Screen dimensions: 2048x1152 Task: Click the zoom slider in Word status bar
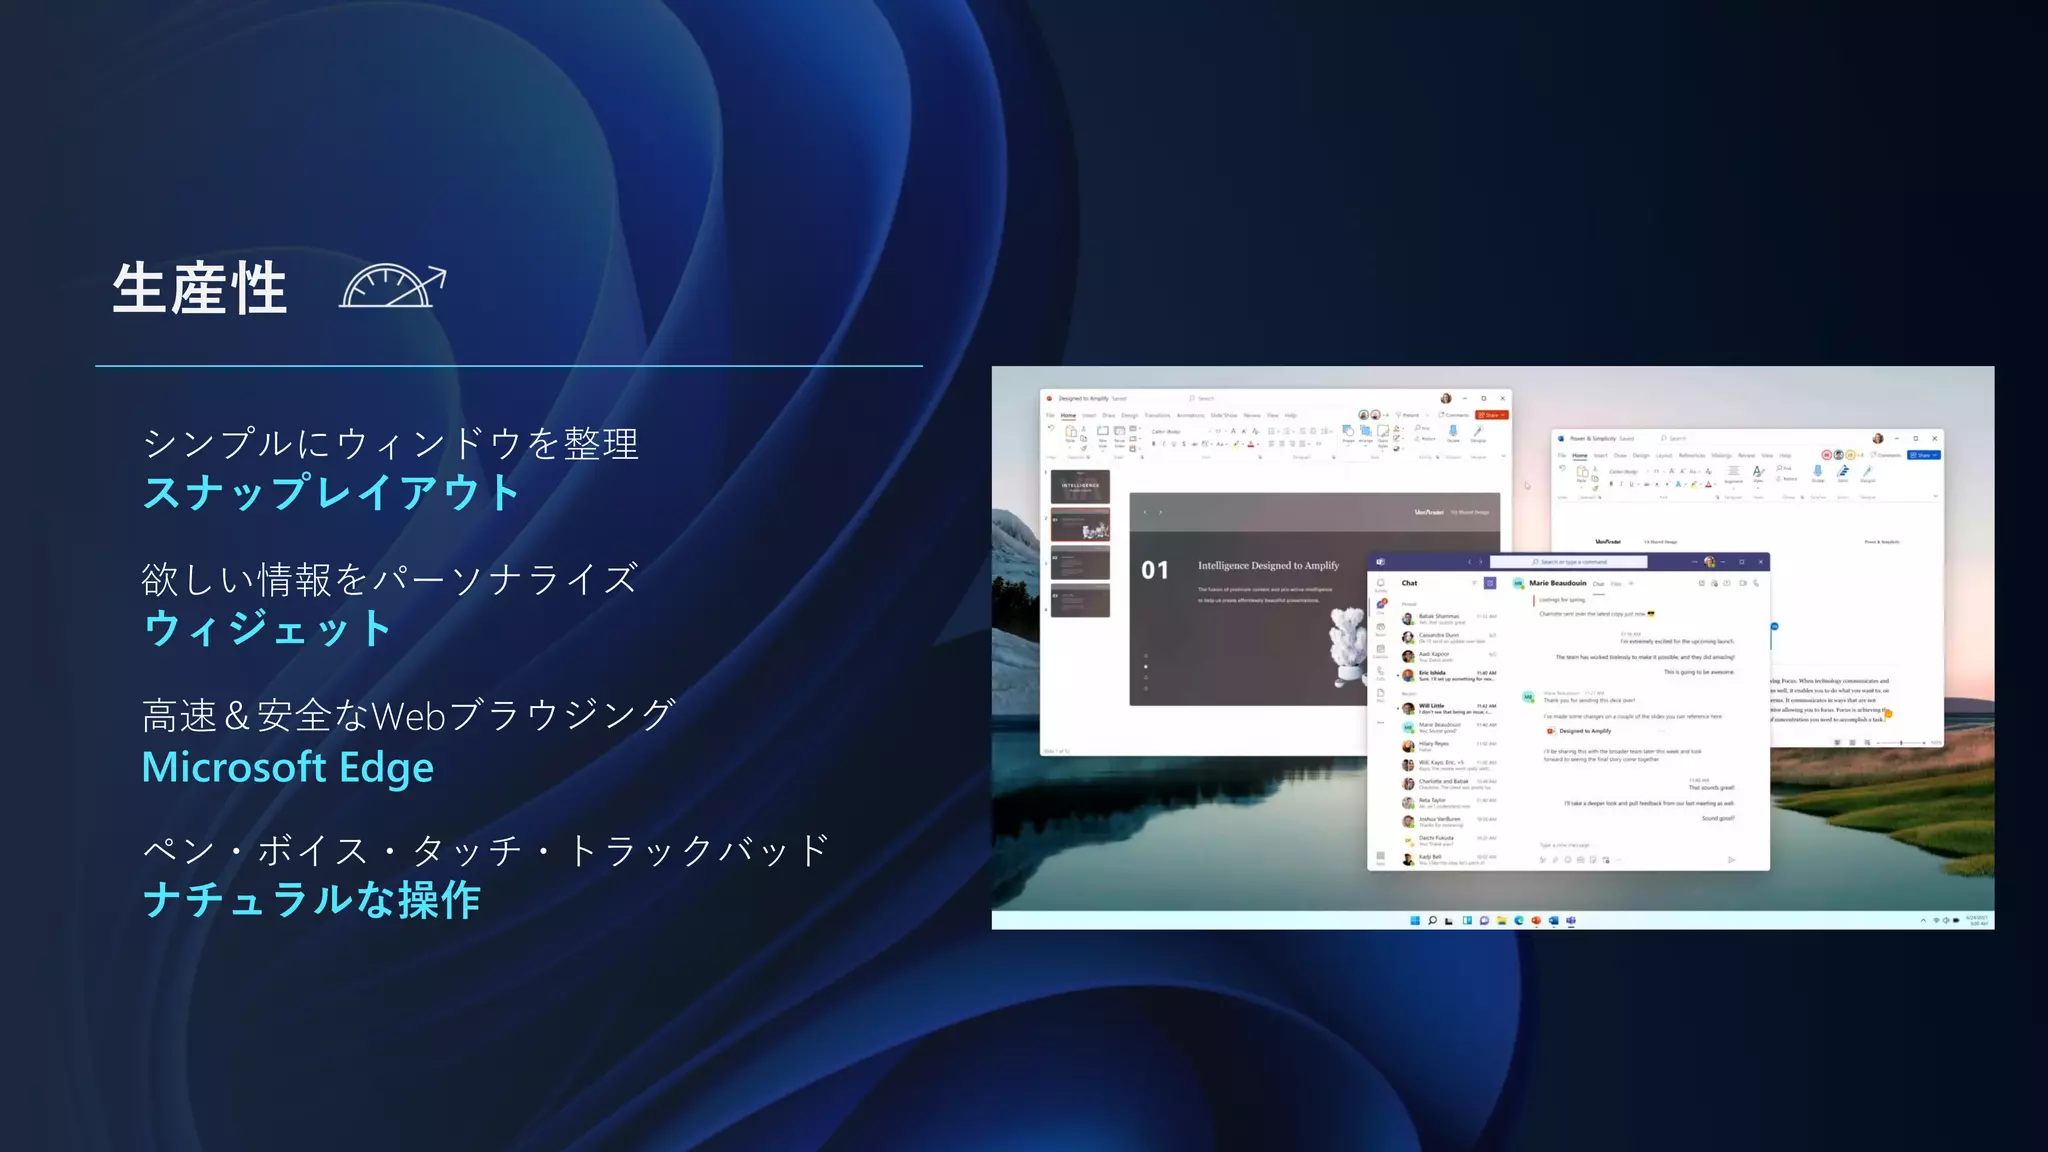pos(1899,743)
